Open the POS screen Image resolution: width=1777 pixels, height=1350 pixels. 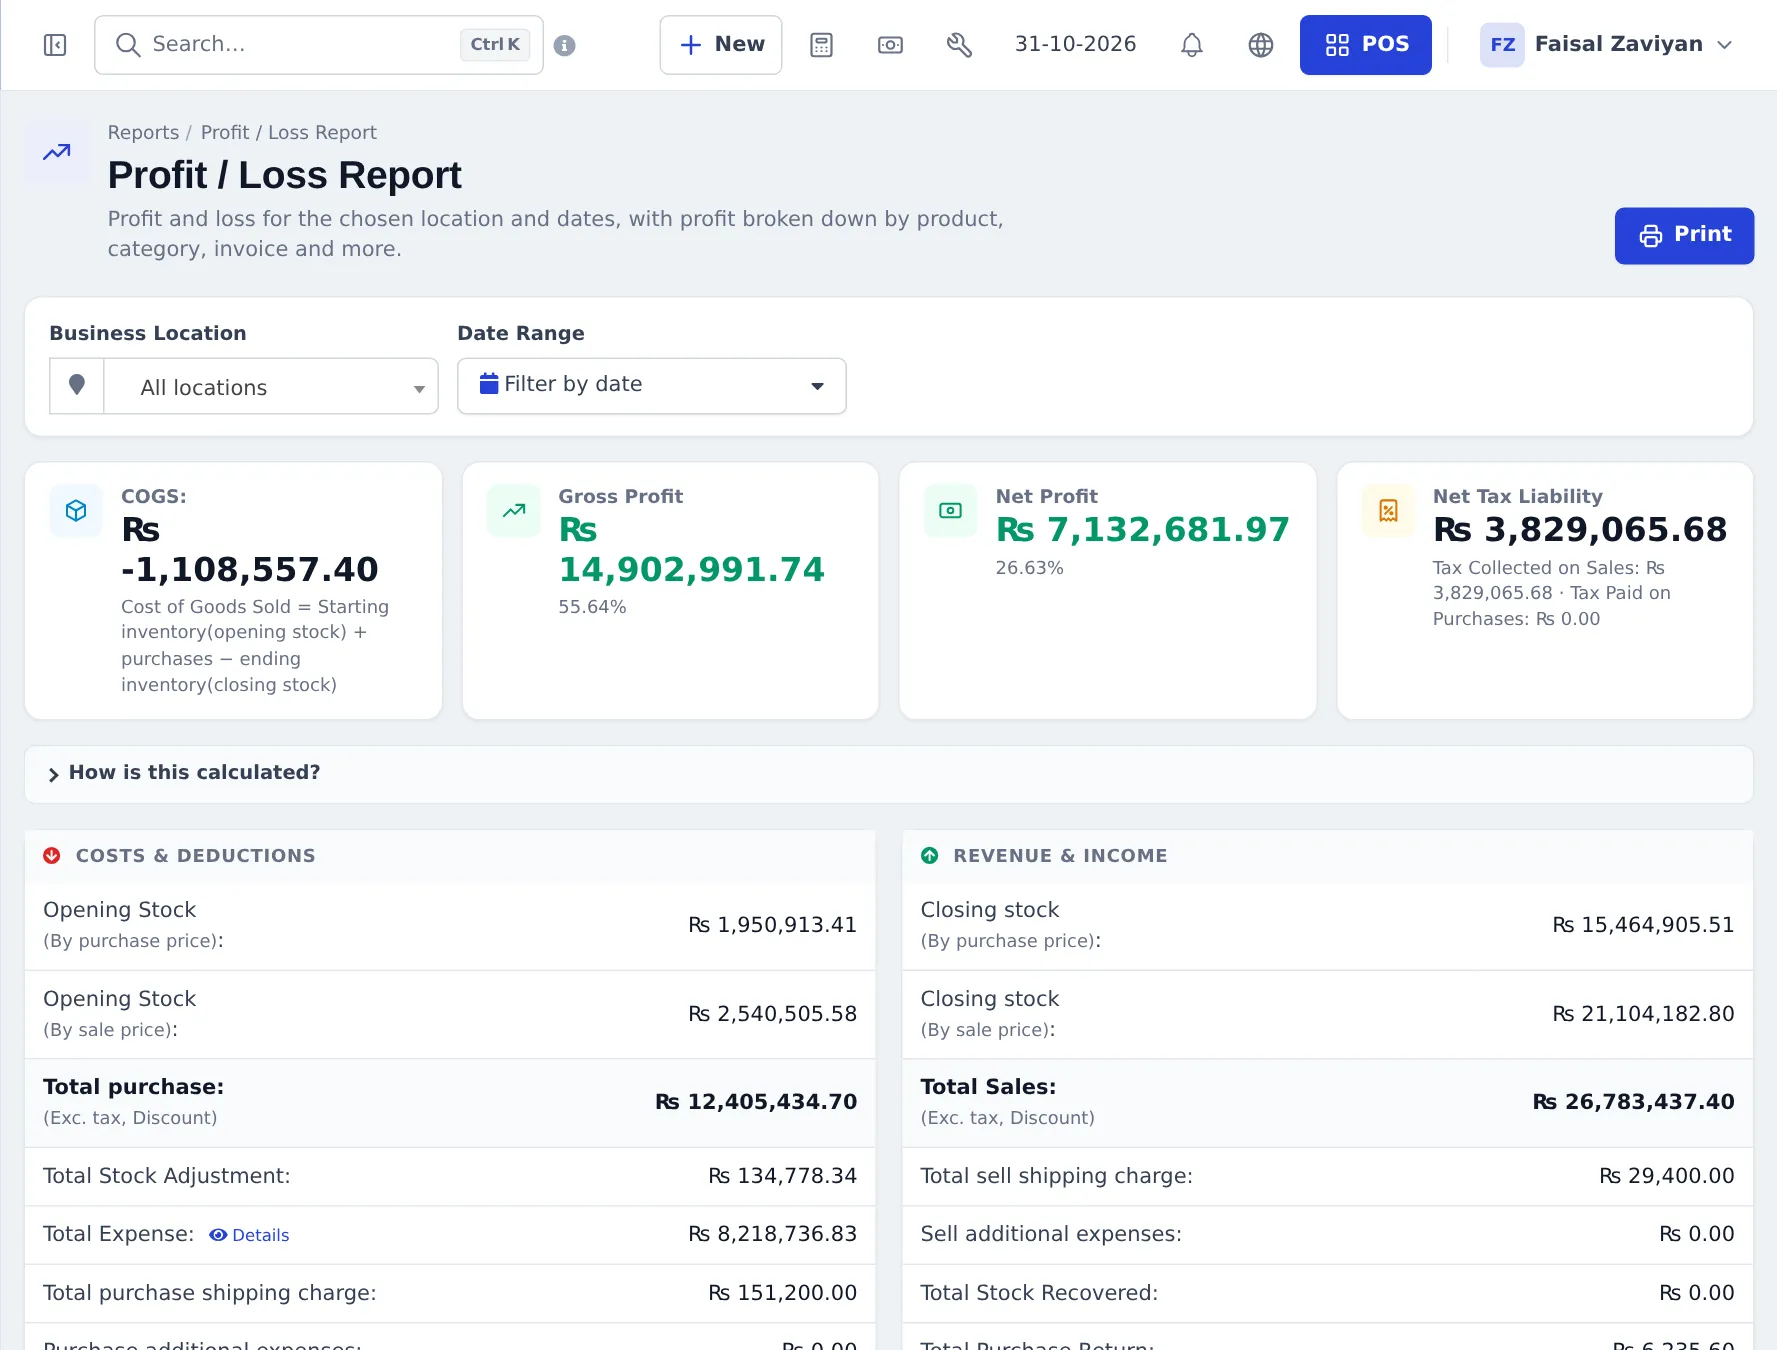pyautogui.click(x=1365, y=45)
